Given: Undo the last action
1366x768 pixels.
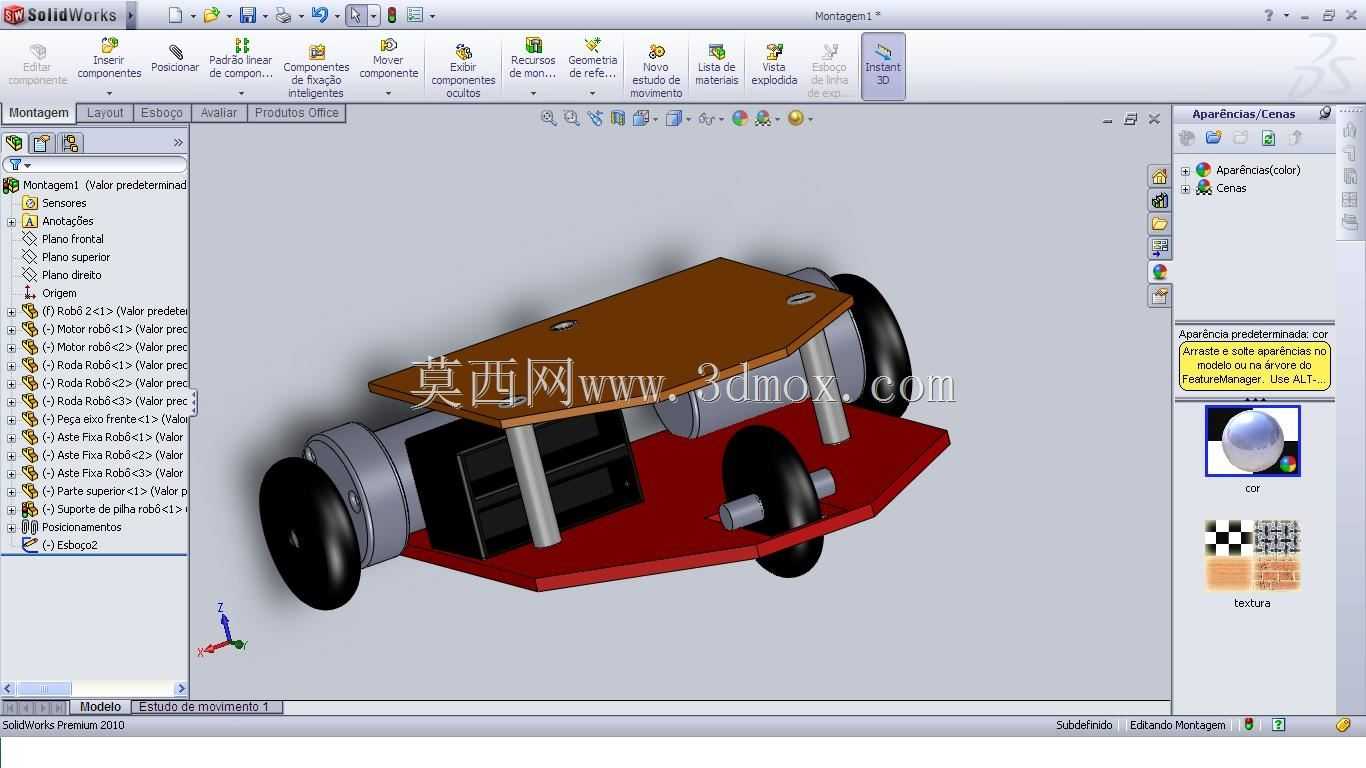Looking at the screenshot, I should point(319,15).
